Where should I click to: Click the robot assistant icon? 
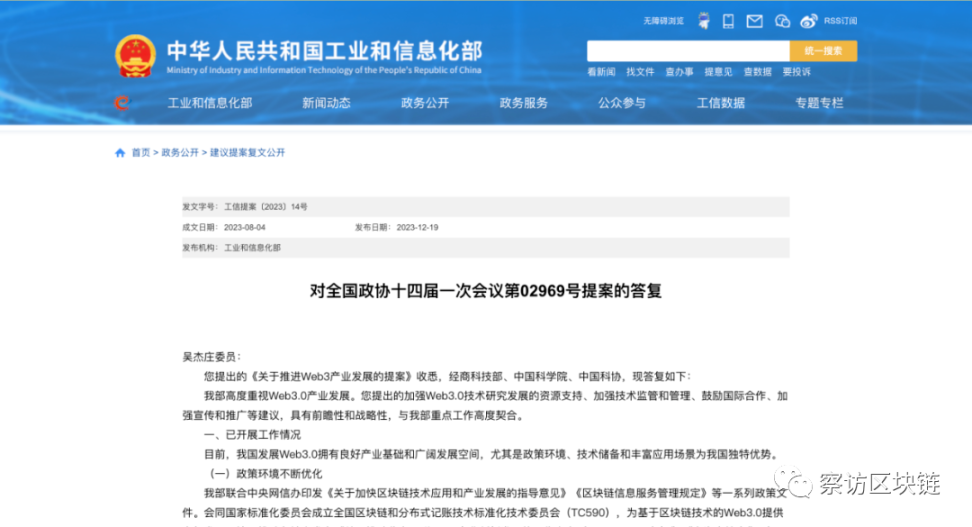pyautogui.click(x=704, y=21)
